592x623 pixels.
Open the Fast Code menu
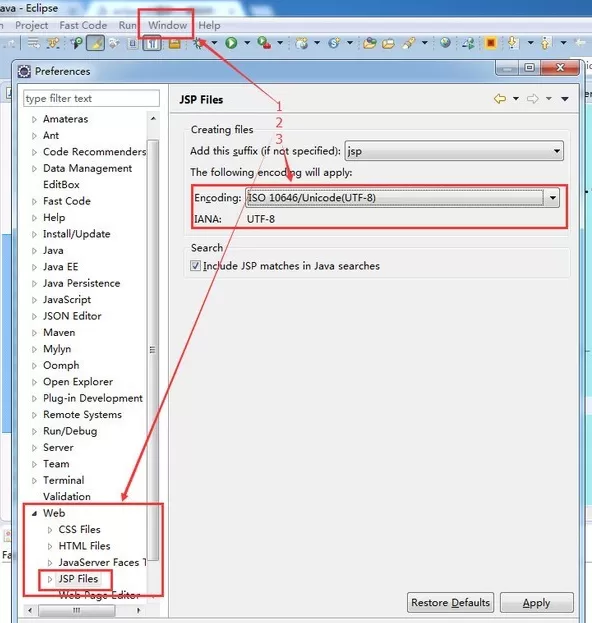click(83, 25)
